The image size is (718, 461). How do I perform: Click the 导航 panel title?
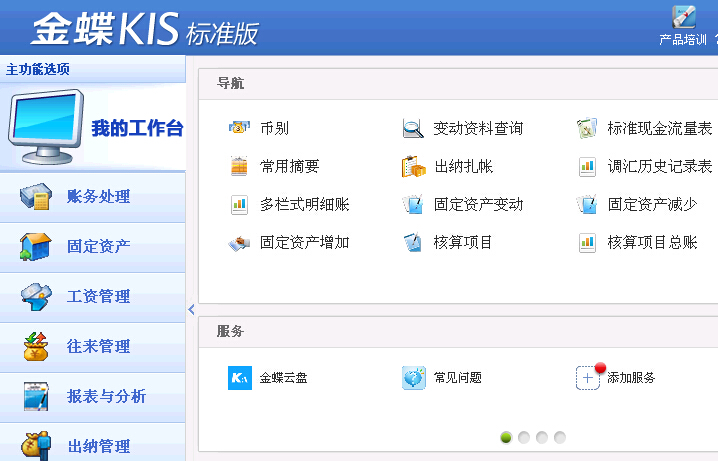230,83
